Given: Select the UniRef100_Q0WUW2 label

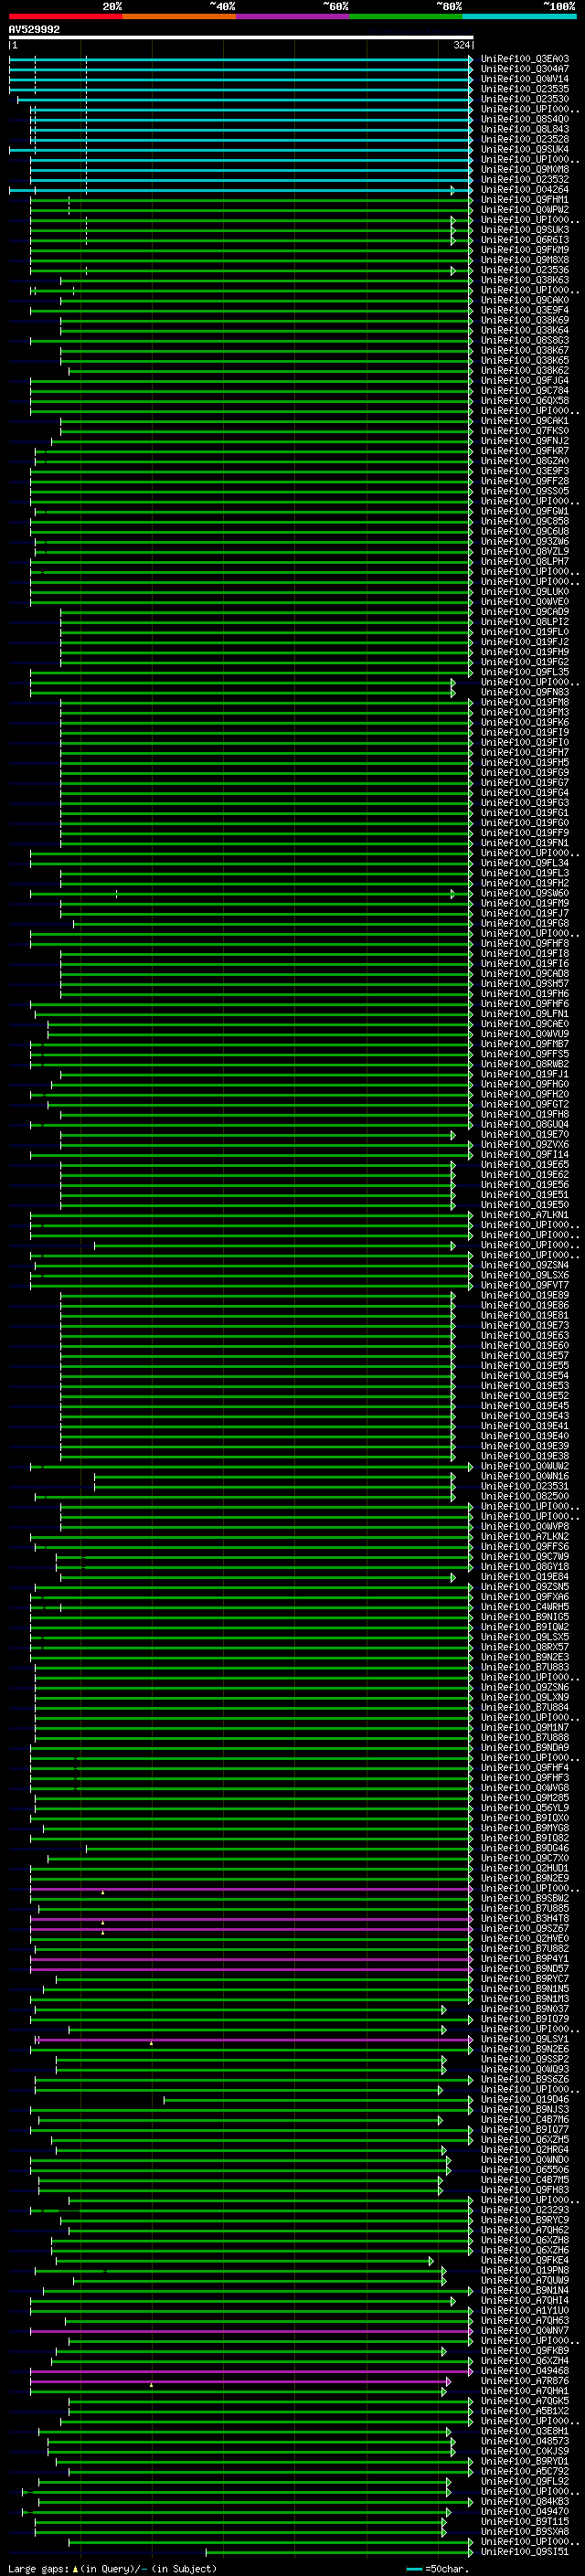Looking at the screenshot, I should pyautogui.click(x=524, y=1466).
